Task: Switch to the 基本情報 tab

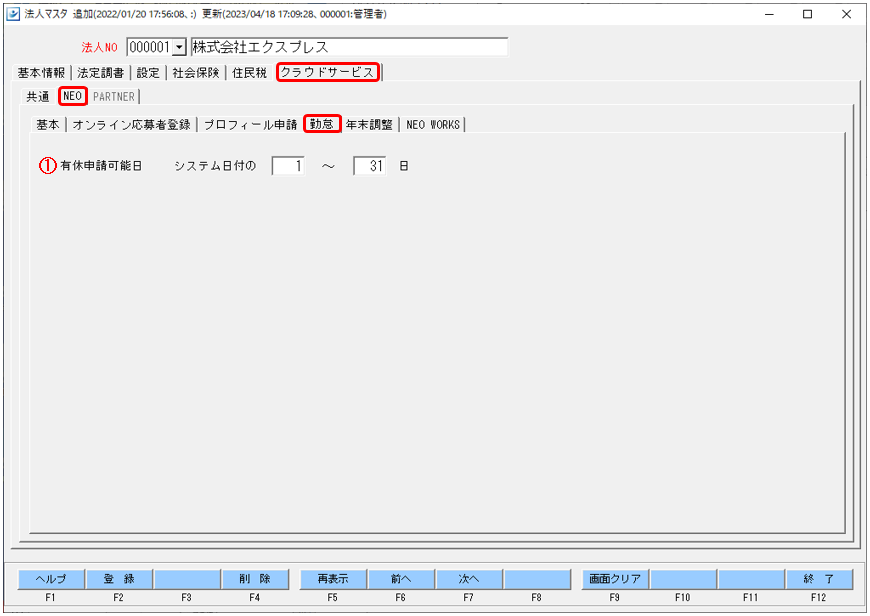Action: (x=41, y=73)
